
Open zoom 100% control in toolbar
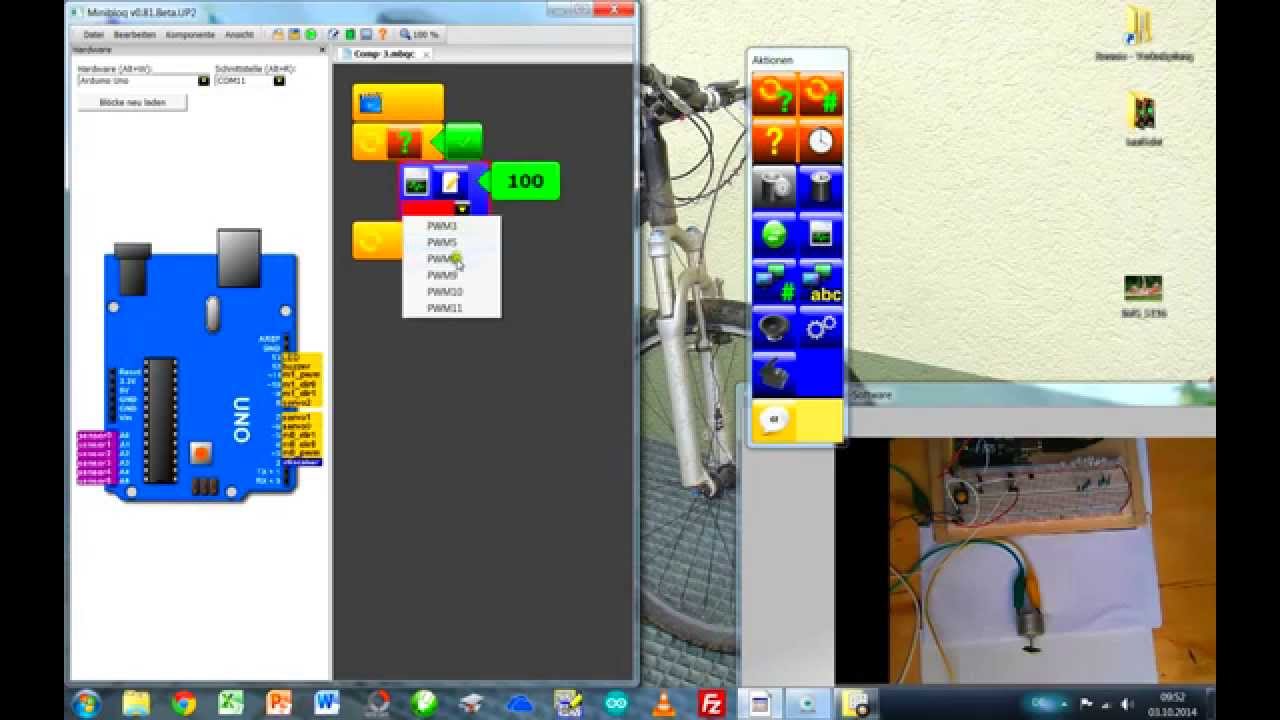pos(419,34)
